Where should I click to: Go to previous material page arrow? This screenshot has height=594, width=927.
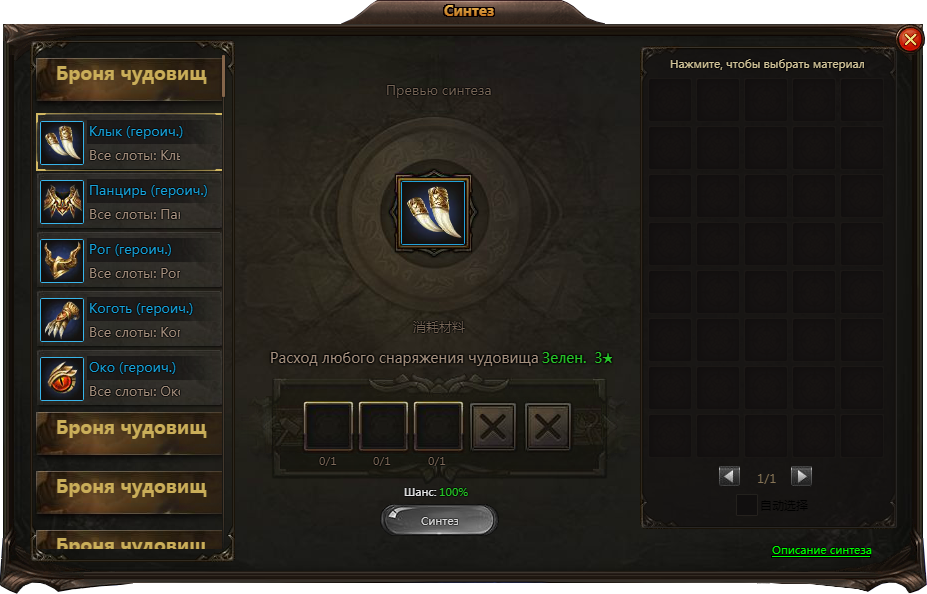tap(729, 476)
